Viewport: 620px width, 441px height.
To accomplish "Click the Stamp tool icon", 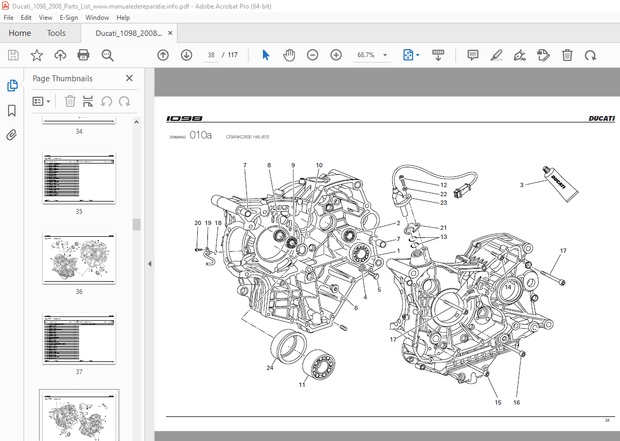I will 543,55.
